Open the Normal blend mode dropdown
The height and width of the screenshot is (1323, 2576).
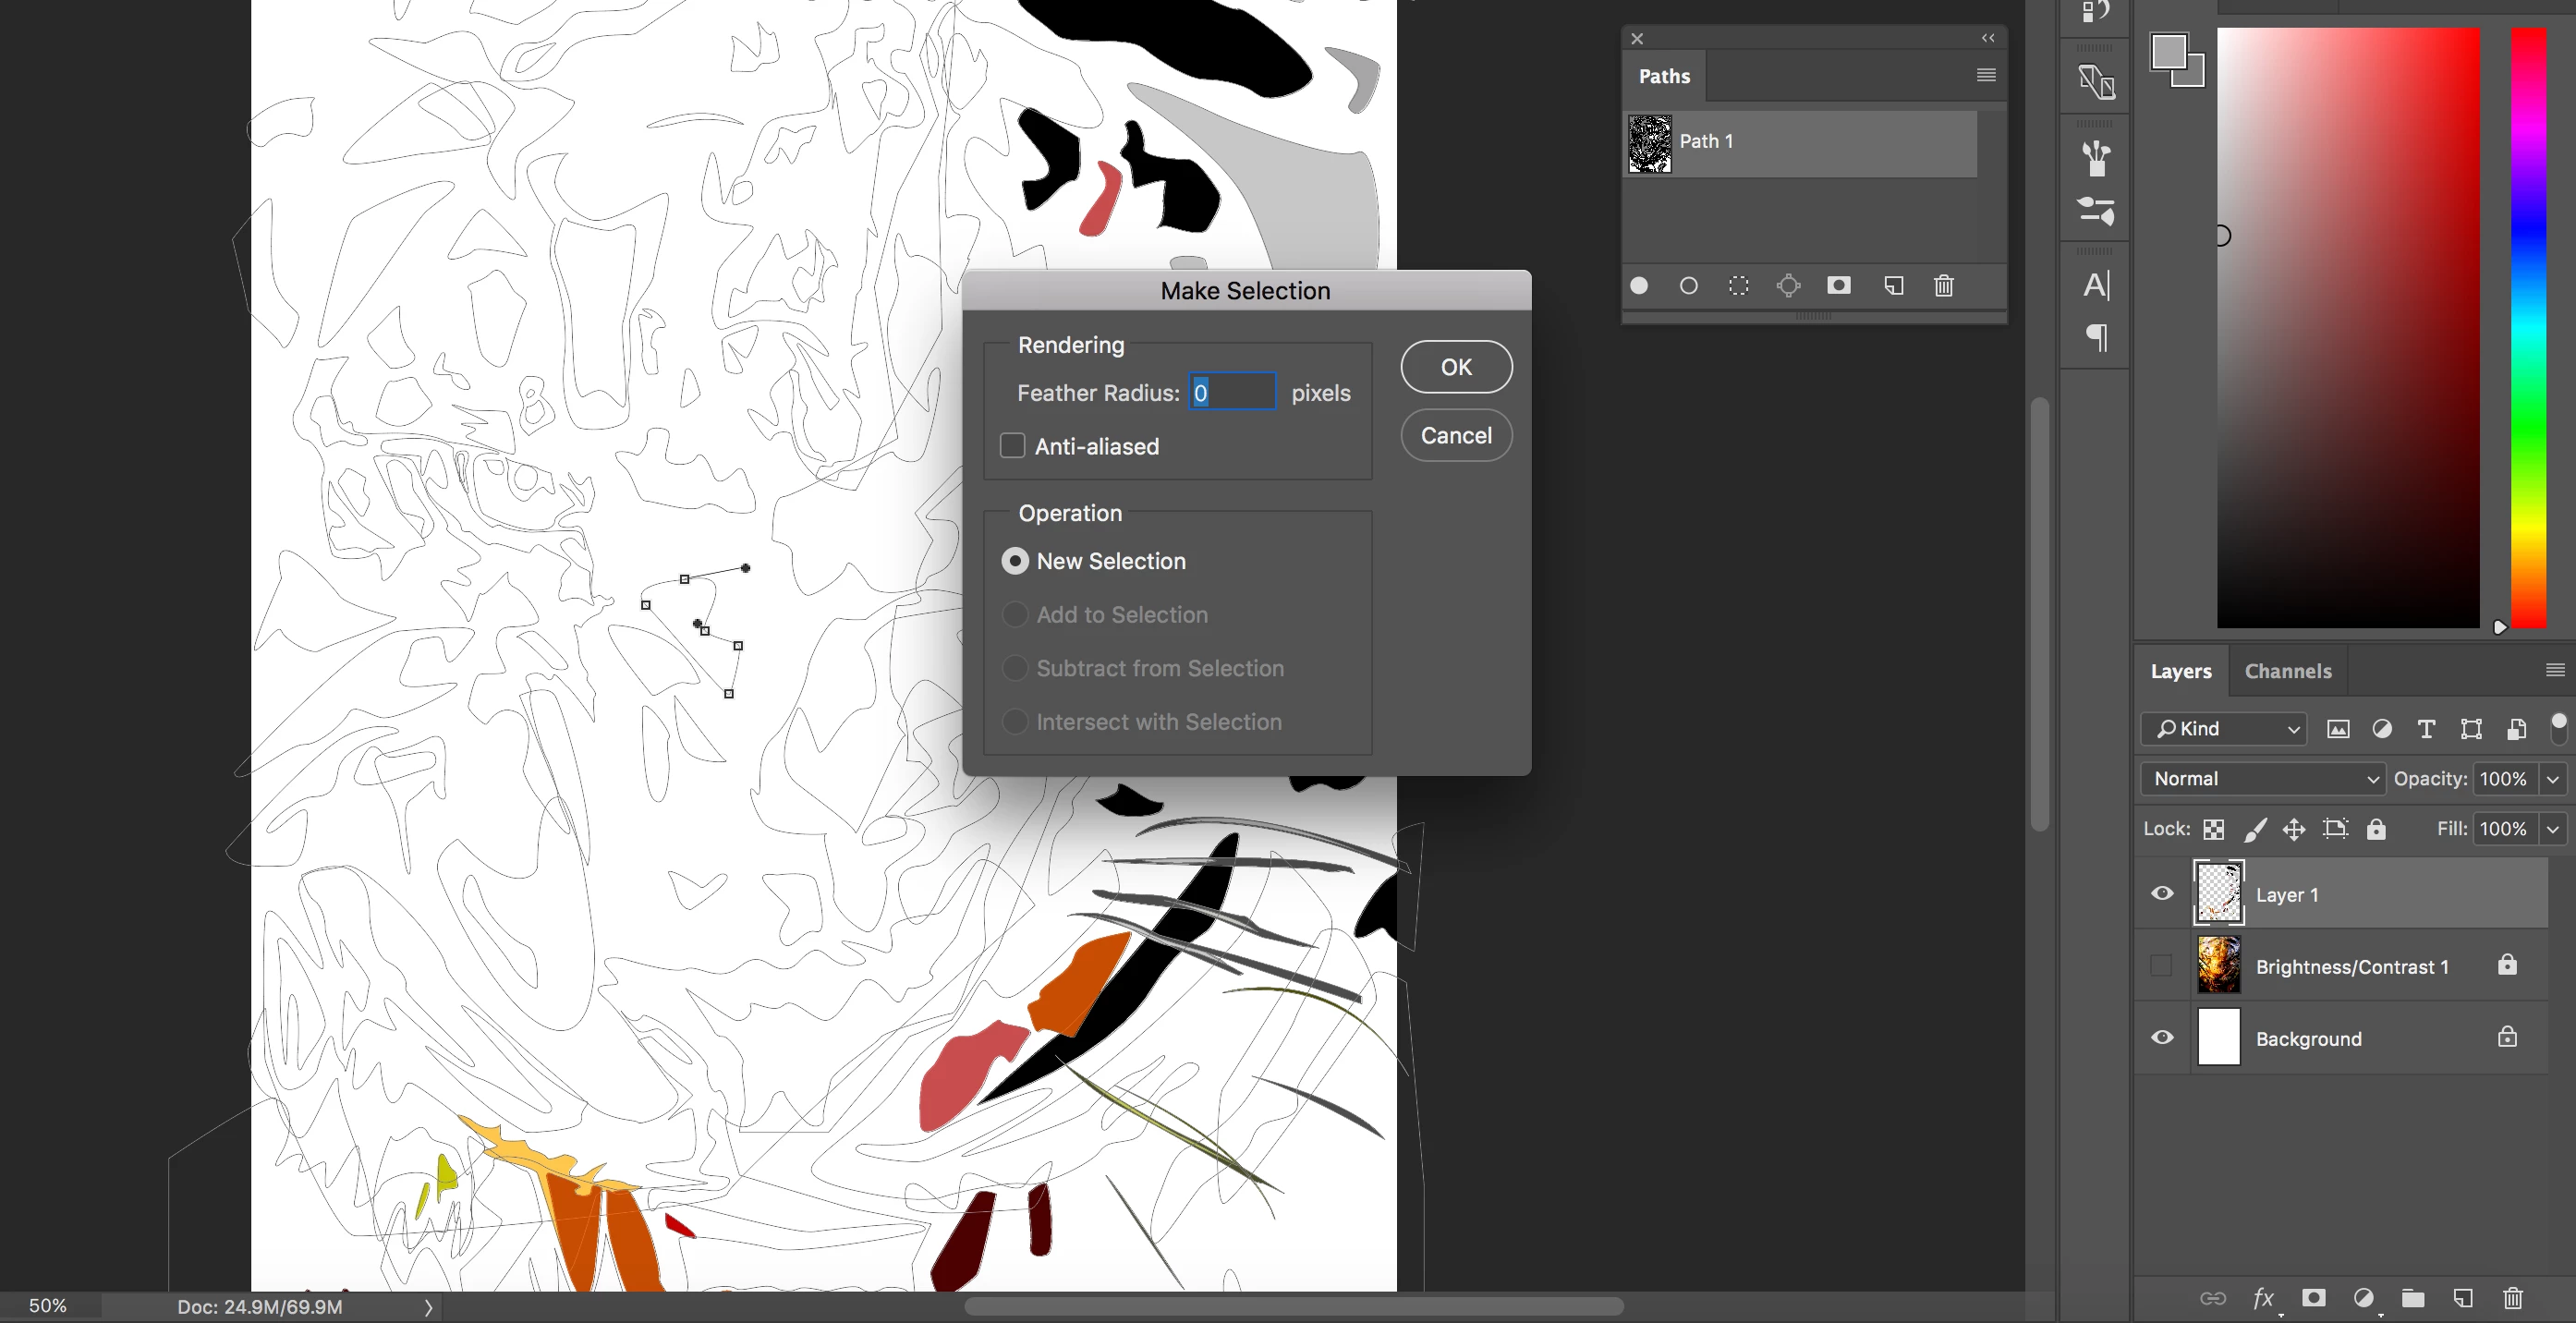(x=2264, y=779)
